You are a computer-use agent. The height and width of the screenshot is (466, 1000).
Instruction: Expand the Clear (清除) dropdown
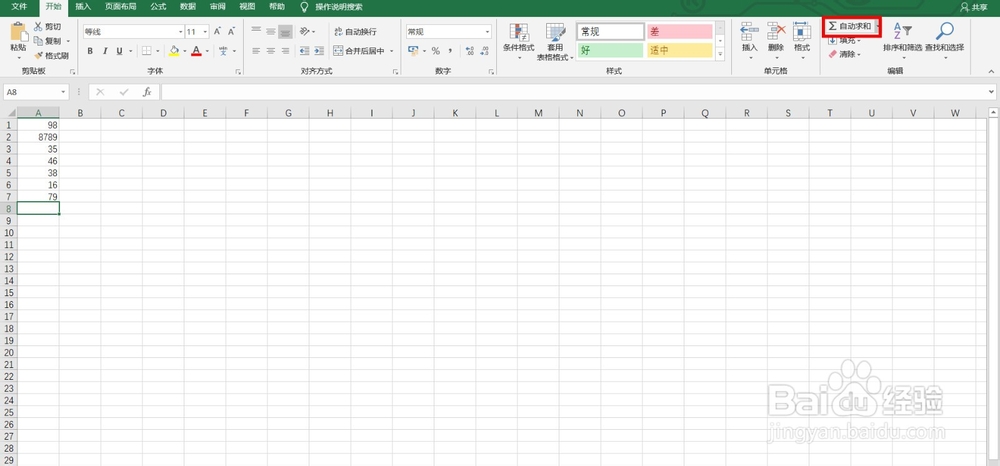point(858,55)
